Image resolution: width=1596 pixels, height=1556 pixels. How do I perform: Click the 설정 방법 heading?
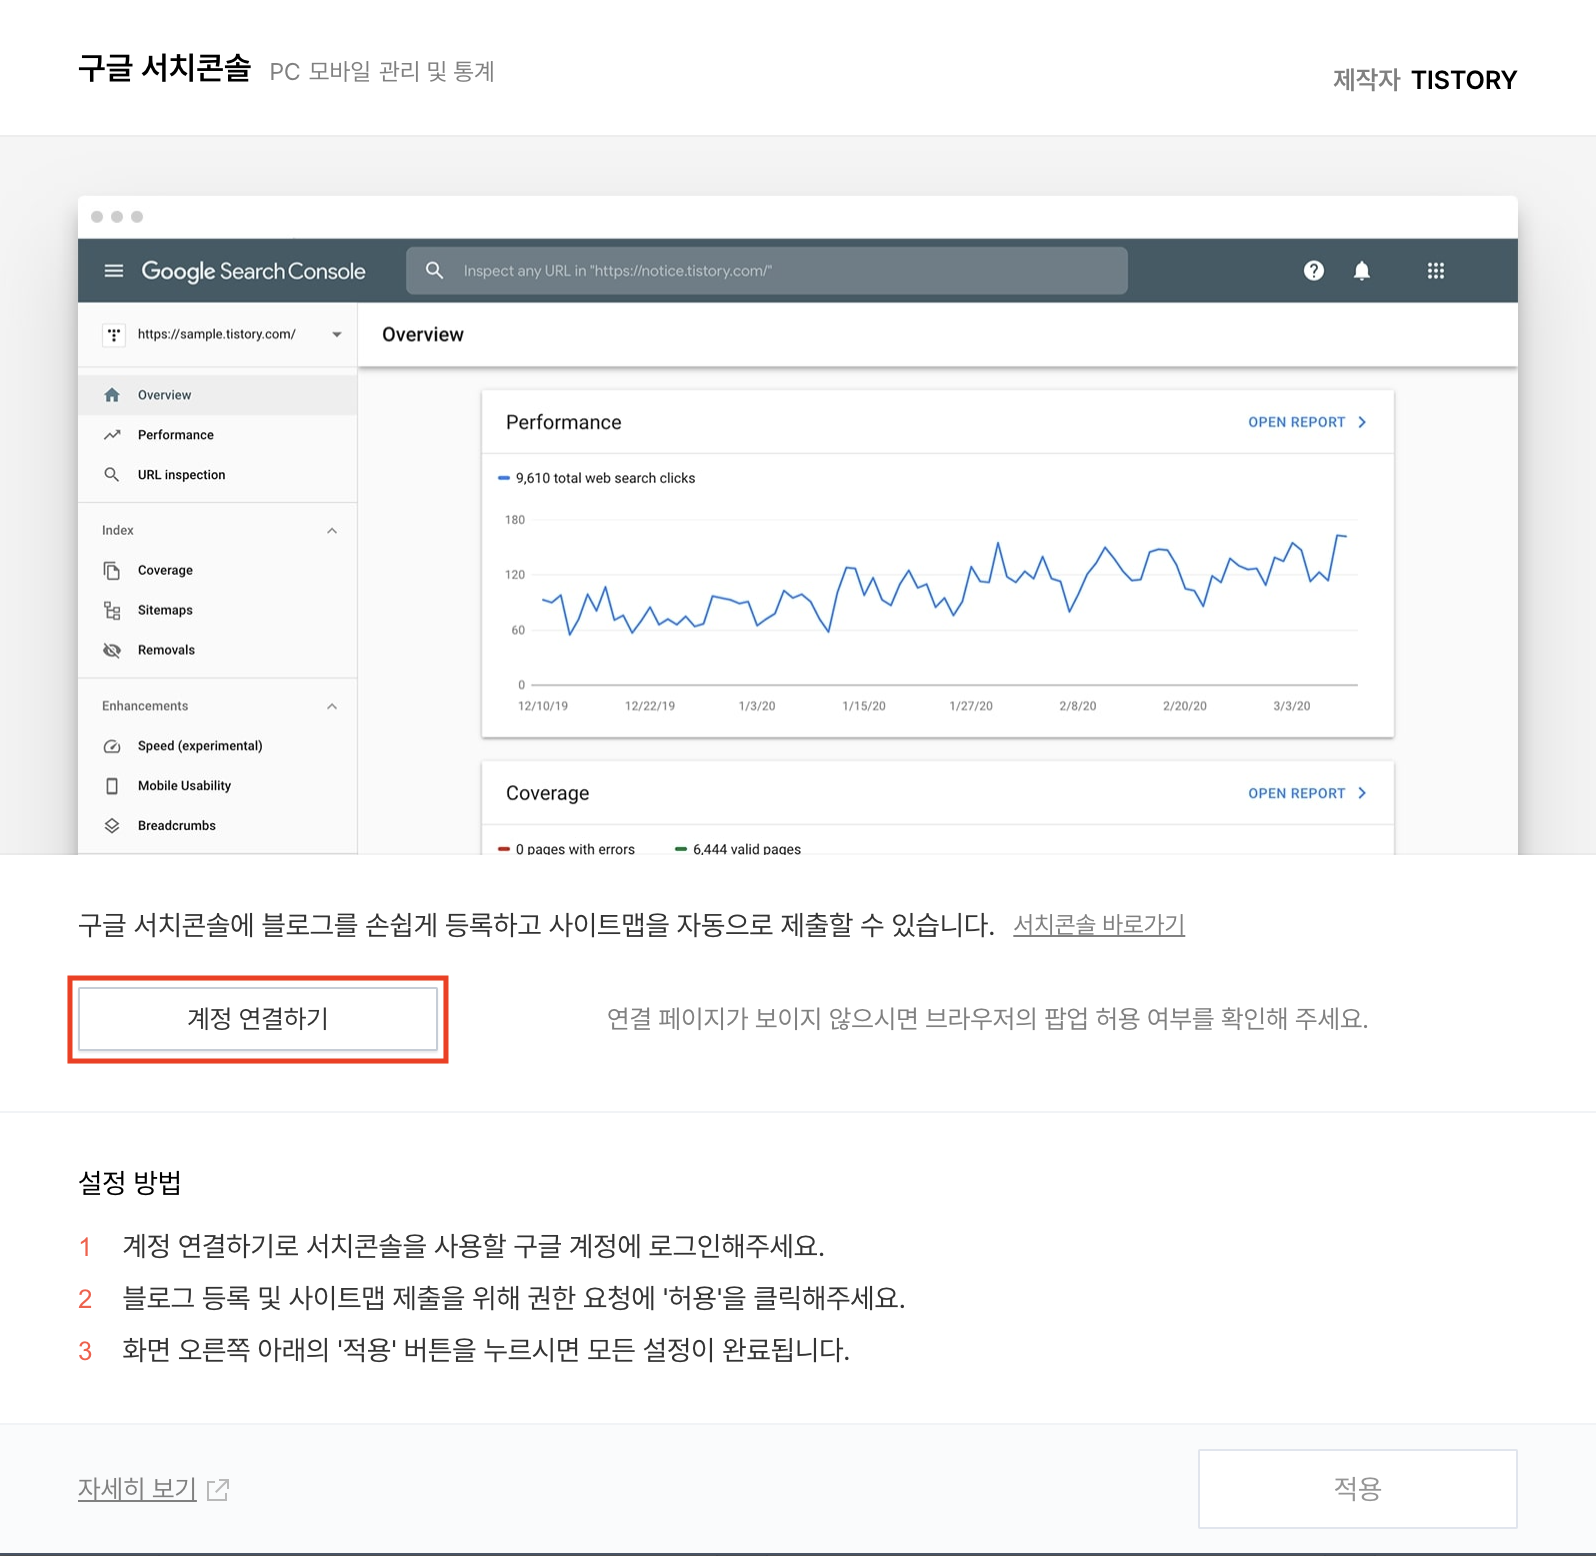point(130,1183)
